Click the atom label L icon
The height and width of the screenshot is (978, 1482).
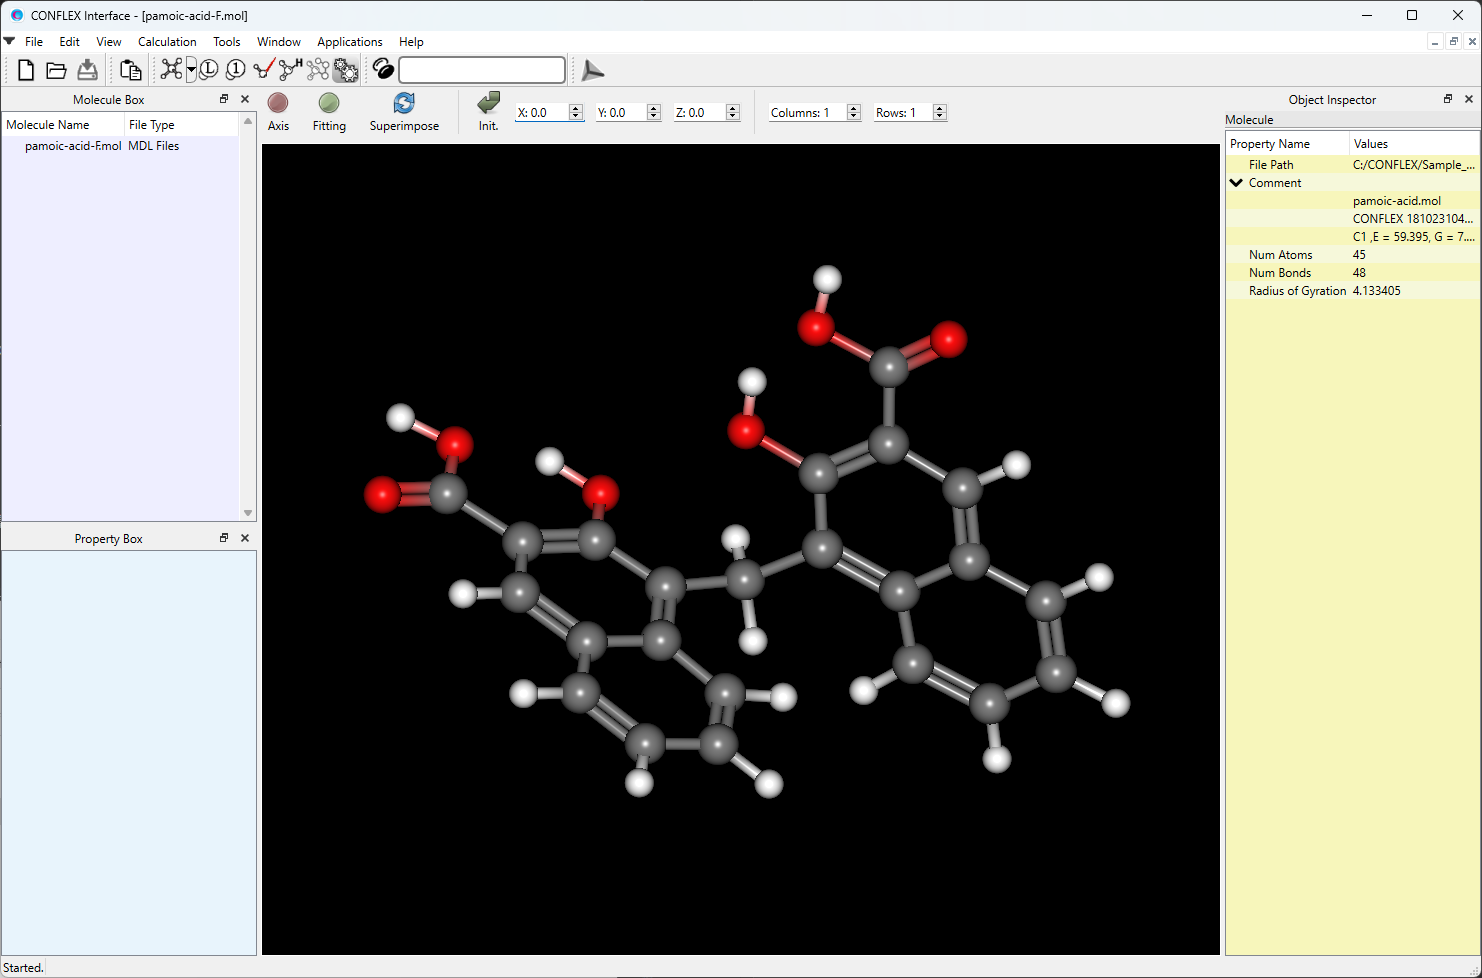pos(209,70)
